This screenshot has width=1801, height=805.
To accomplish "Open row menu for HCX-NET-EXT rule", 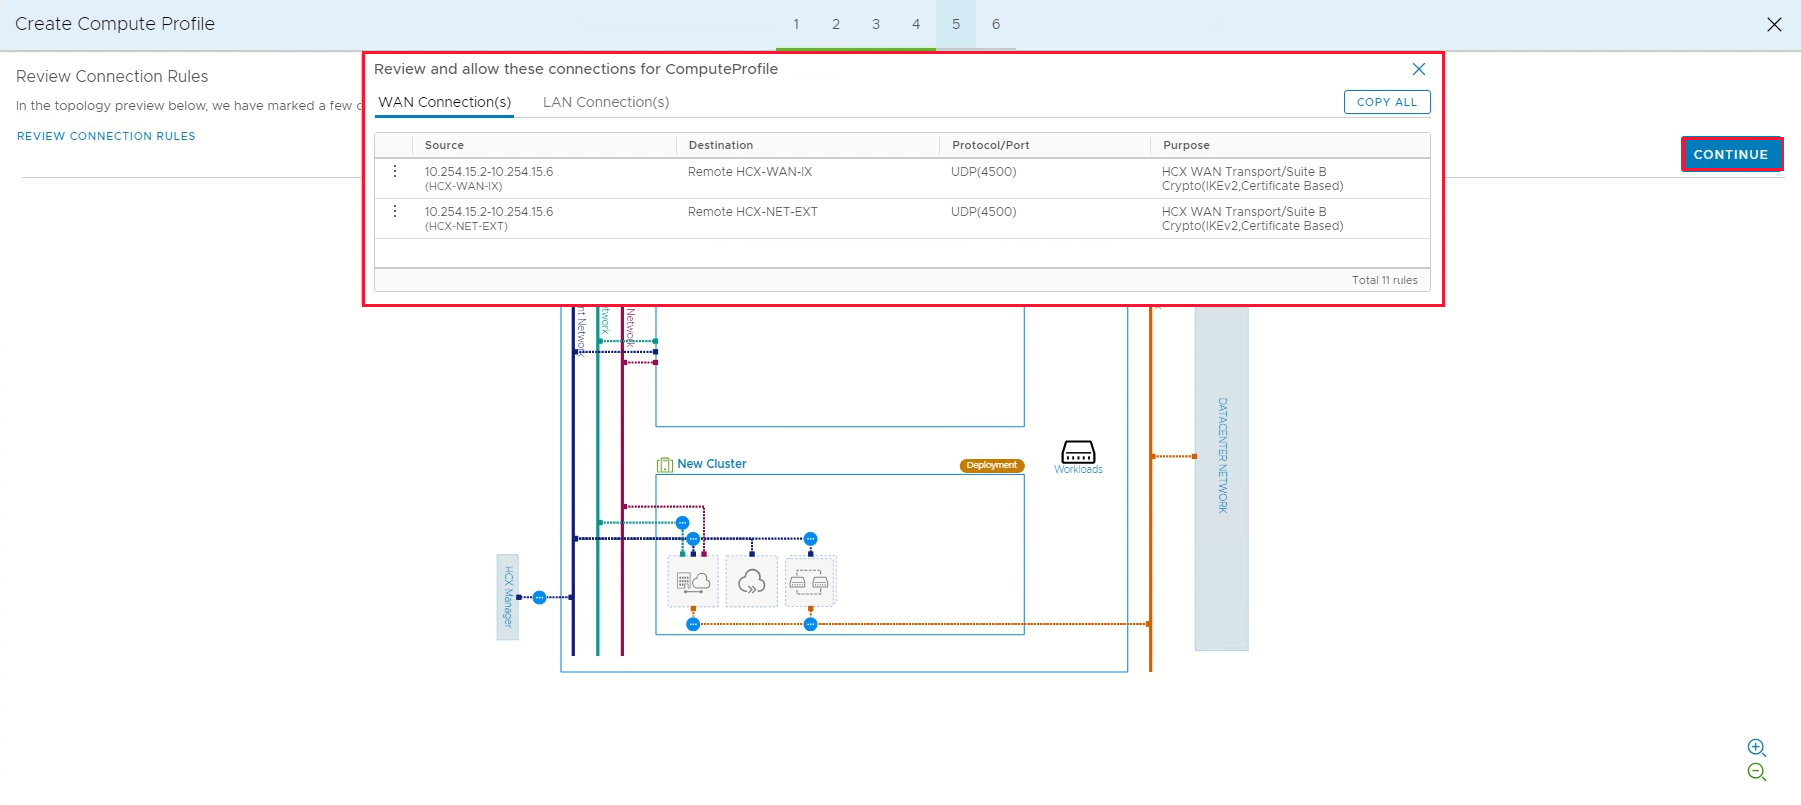I will click(395, 212).
